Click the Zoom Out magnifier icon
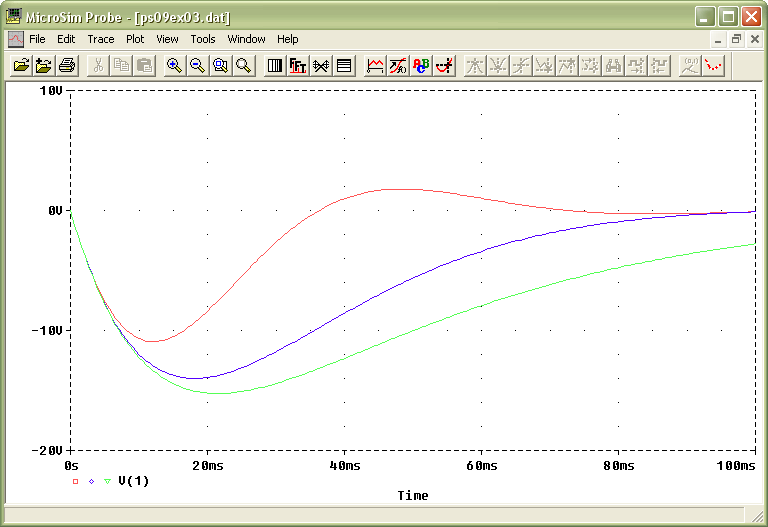 point(197,66)
